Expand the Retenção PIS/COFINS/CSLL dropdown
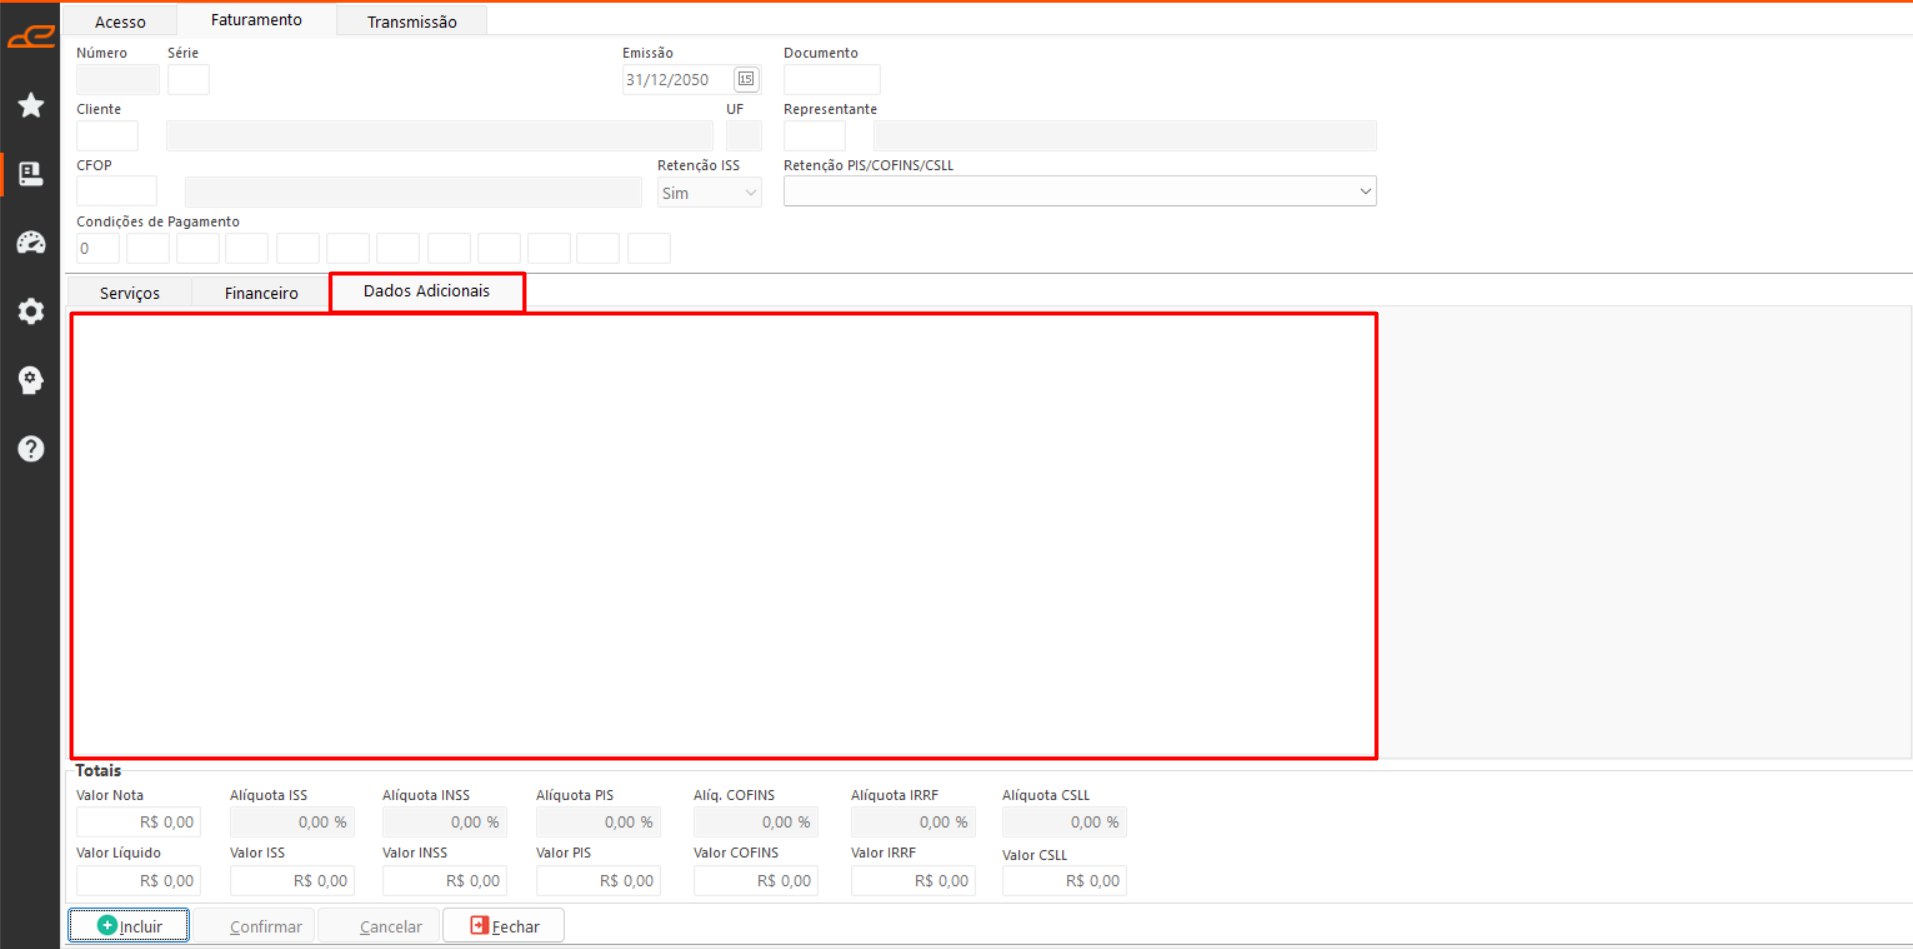This screenshot has height=949, width=1913. (x=1079, y=191)
